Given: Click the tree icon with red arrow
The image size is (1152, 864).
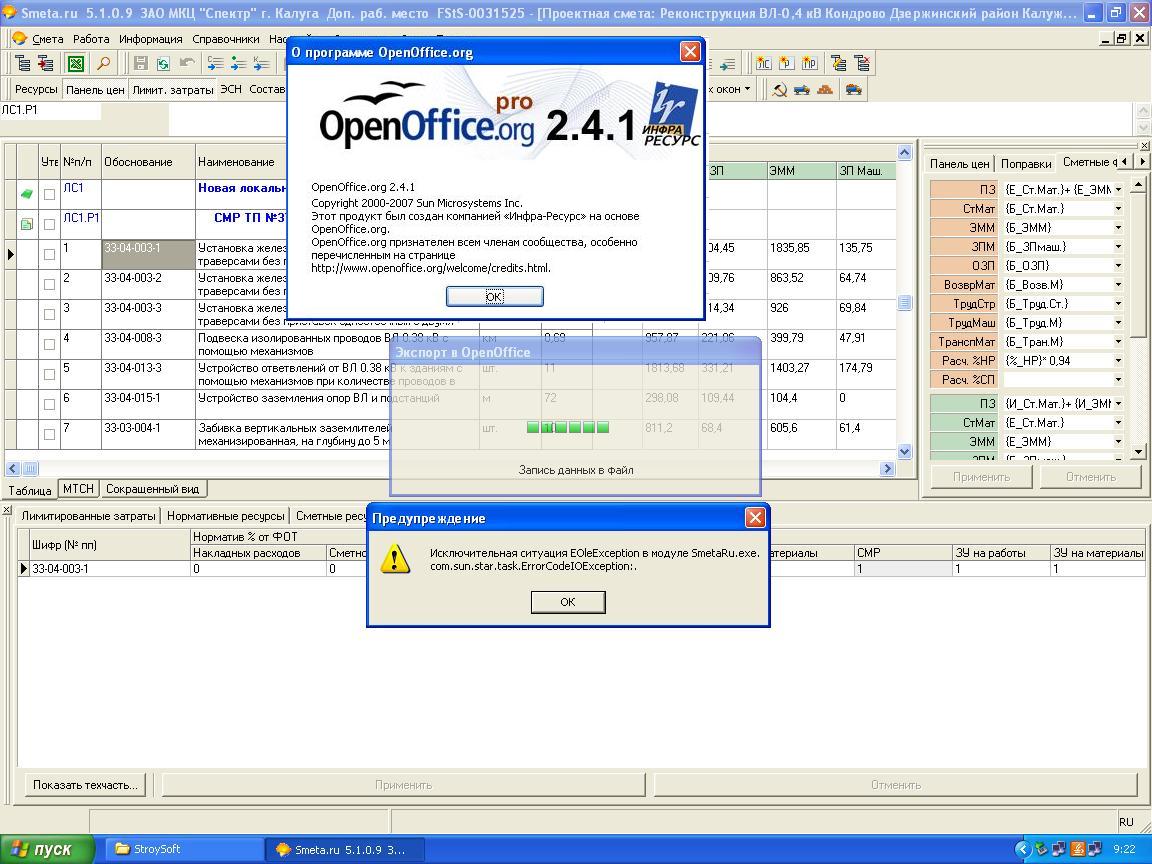Looking at the screenshot, I should [46, 64].
